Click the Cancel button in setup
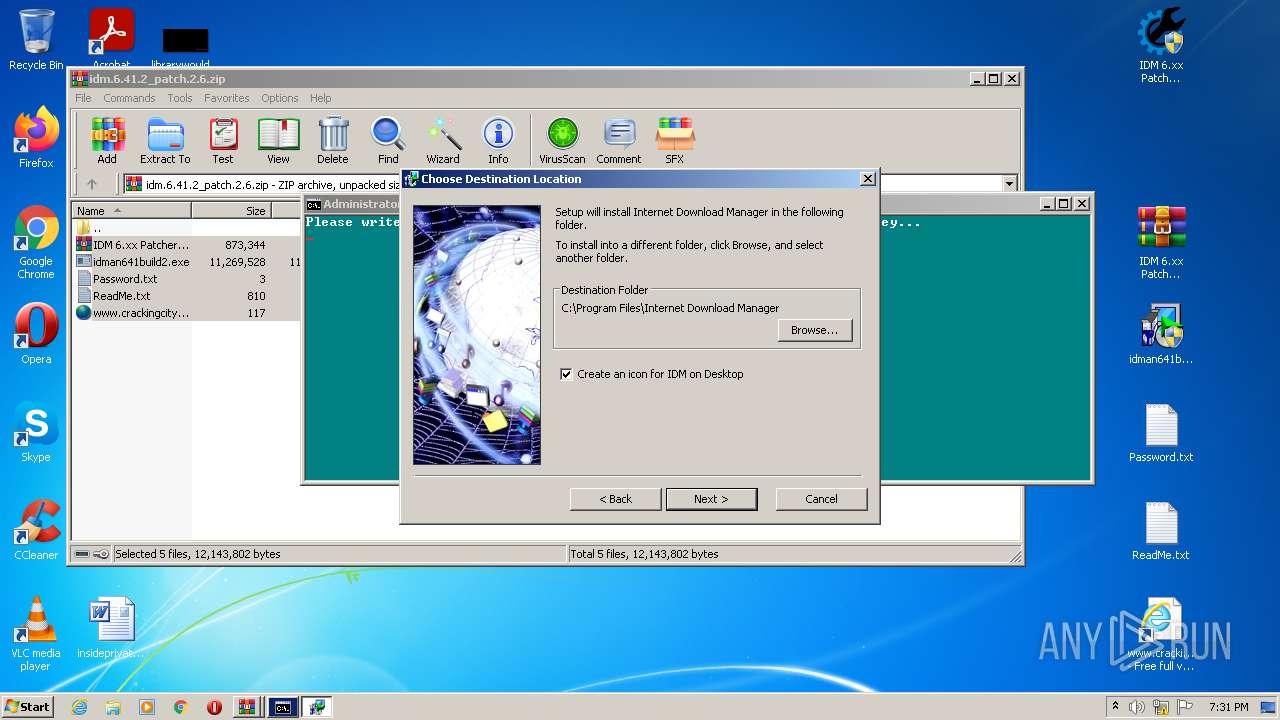1280x720 pixels. 821,499
